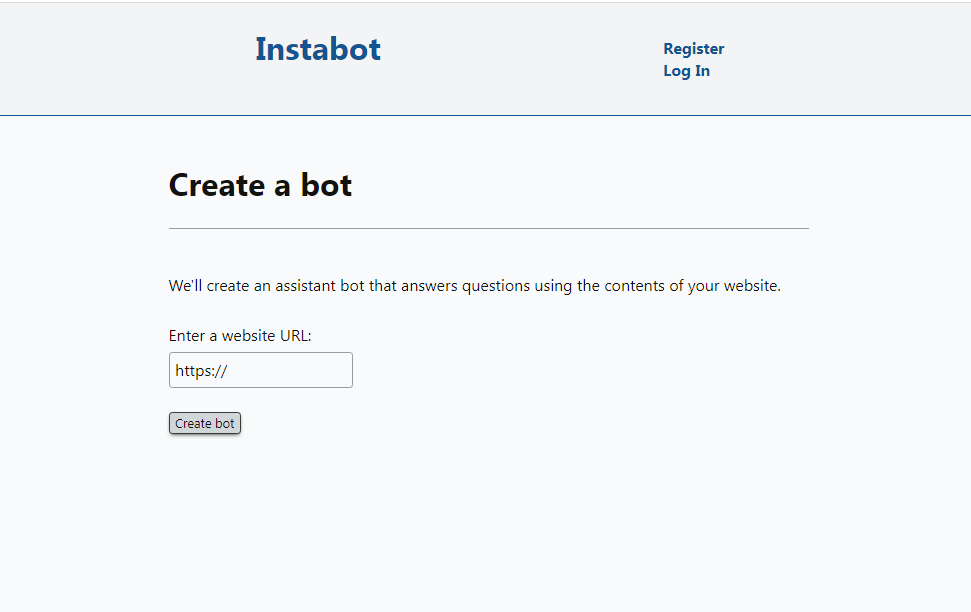Click the Instabot brand name in the header
Screen dimensions: 971x612
coord(317,48)
